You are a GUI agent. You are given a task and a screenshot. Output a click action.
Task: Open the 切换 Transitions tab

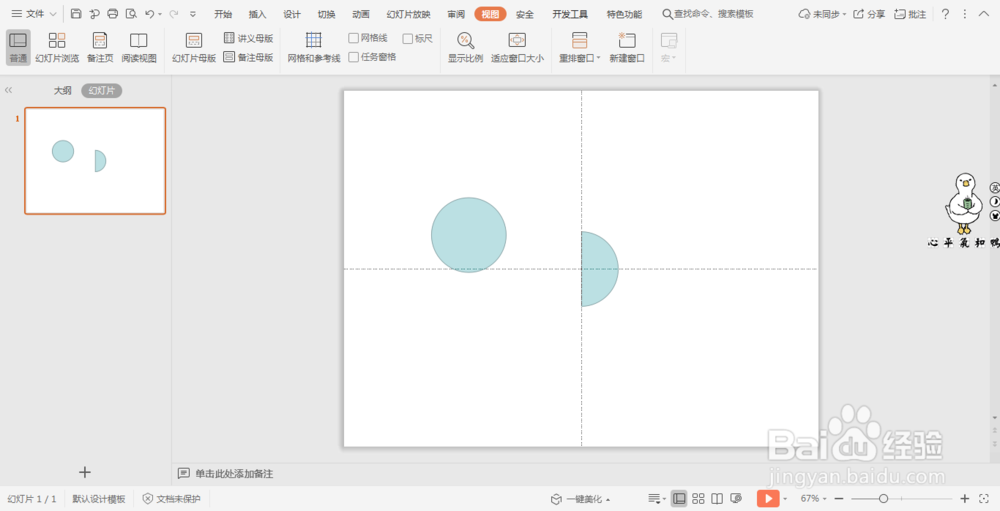coord(327,14)
